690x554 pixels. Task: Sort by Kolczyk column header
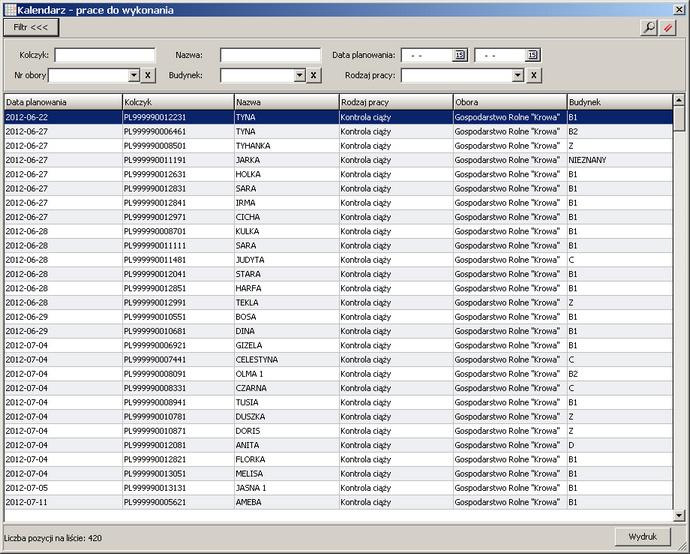click(x=177, y=102)
